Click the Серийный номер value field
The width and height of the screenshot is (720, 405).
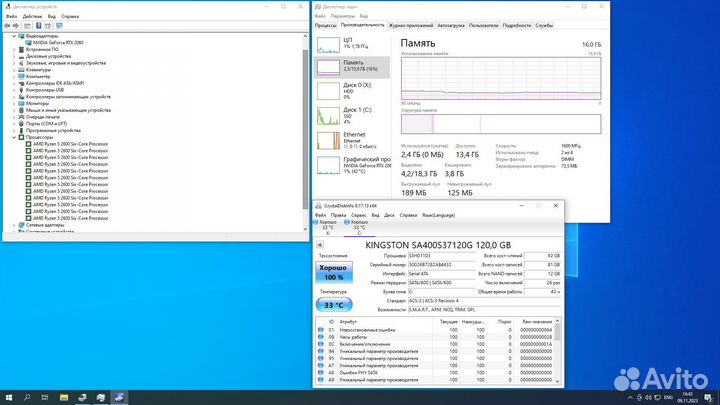click(442, 265)
